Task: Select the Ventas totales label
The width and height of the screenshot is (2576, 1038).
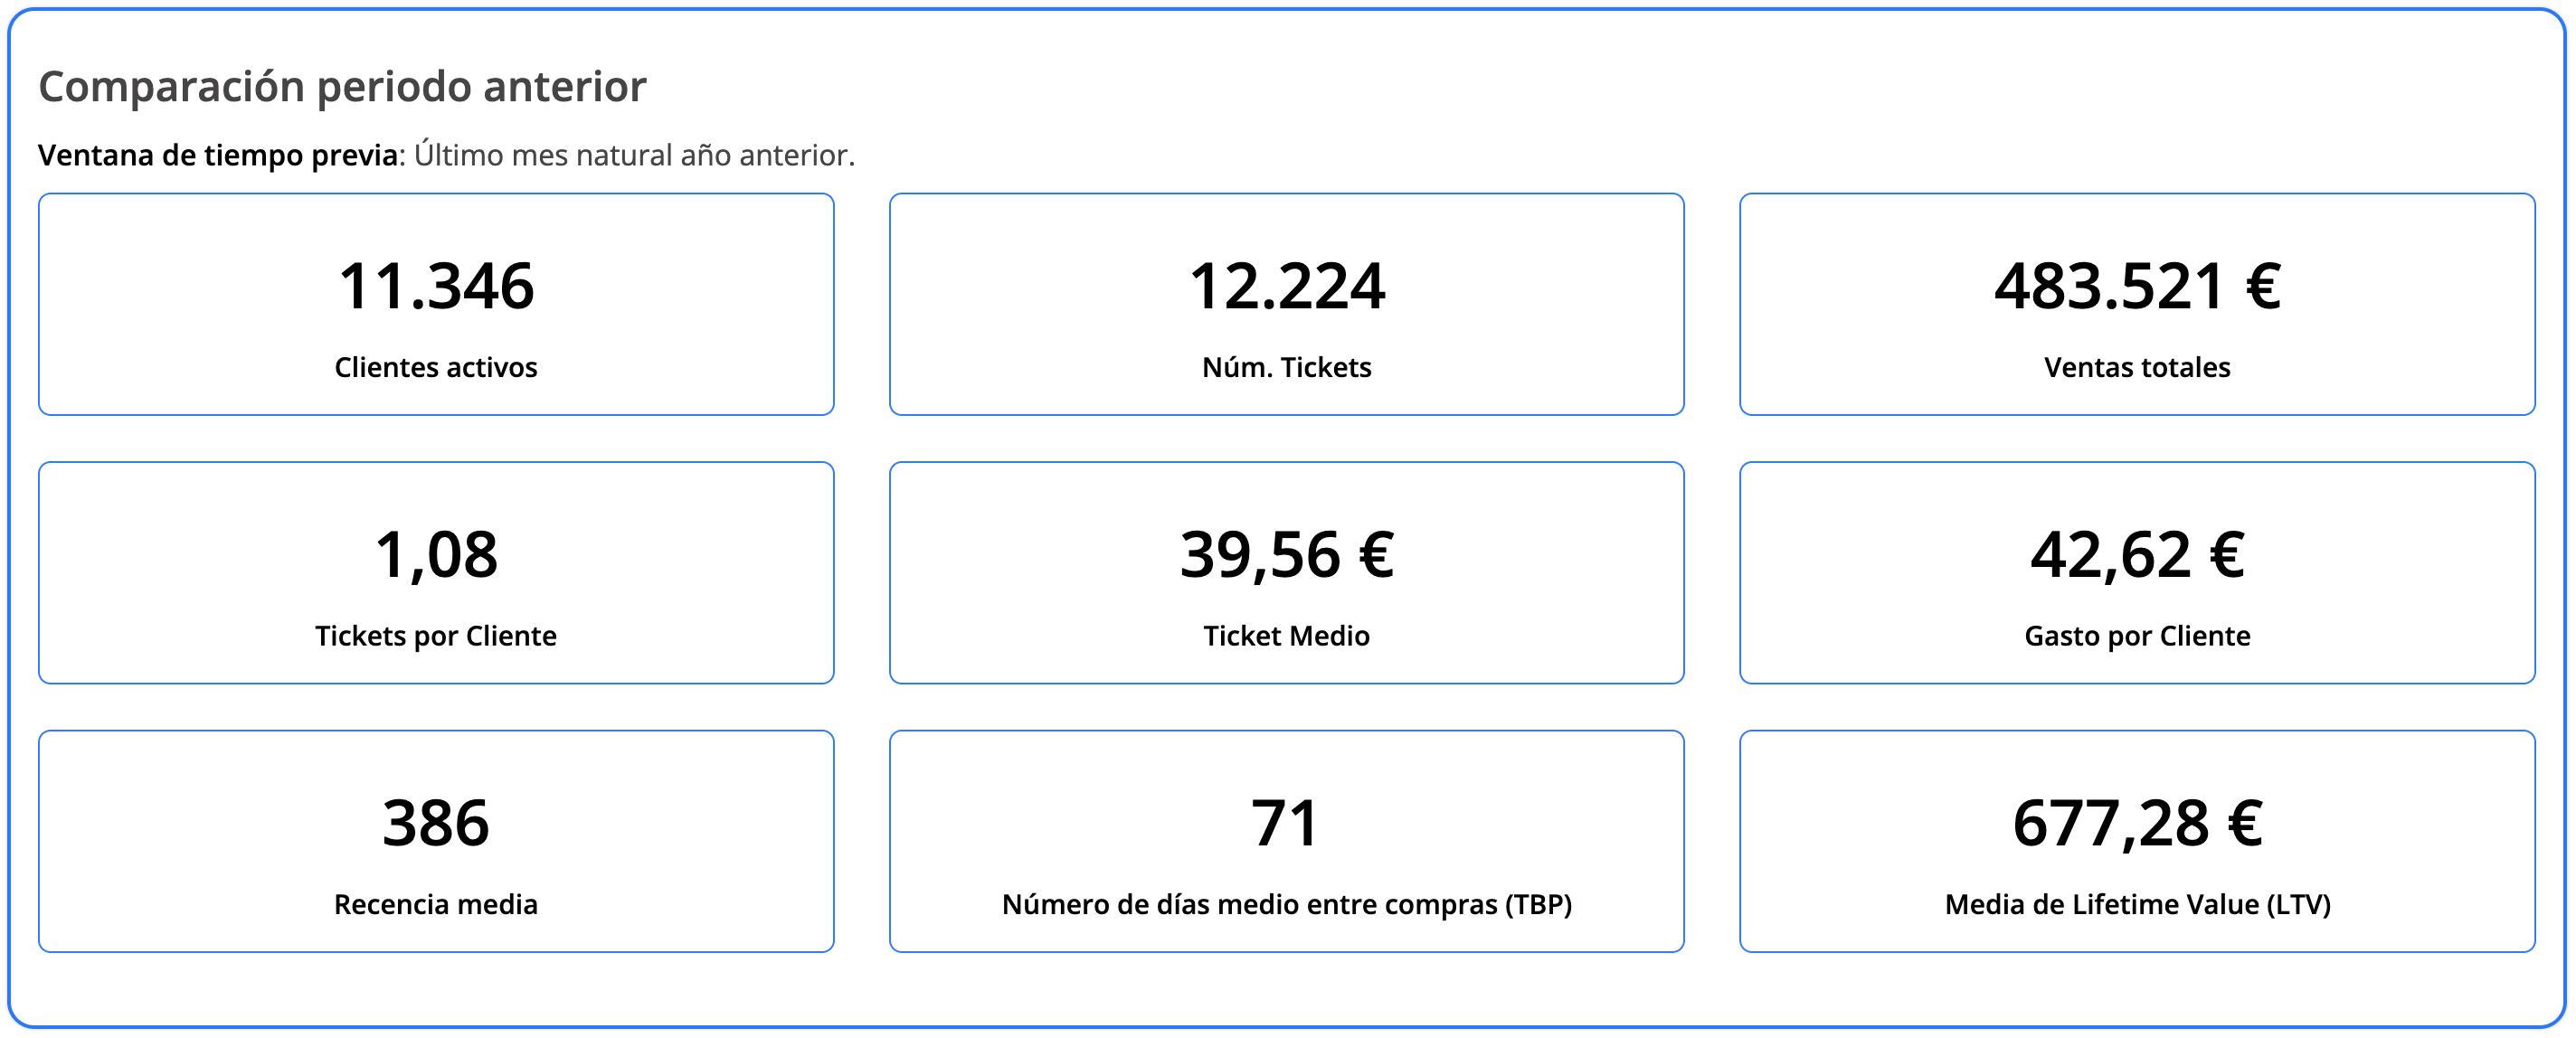Action: 2137,367
